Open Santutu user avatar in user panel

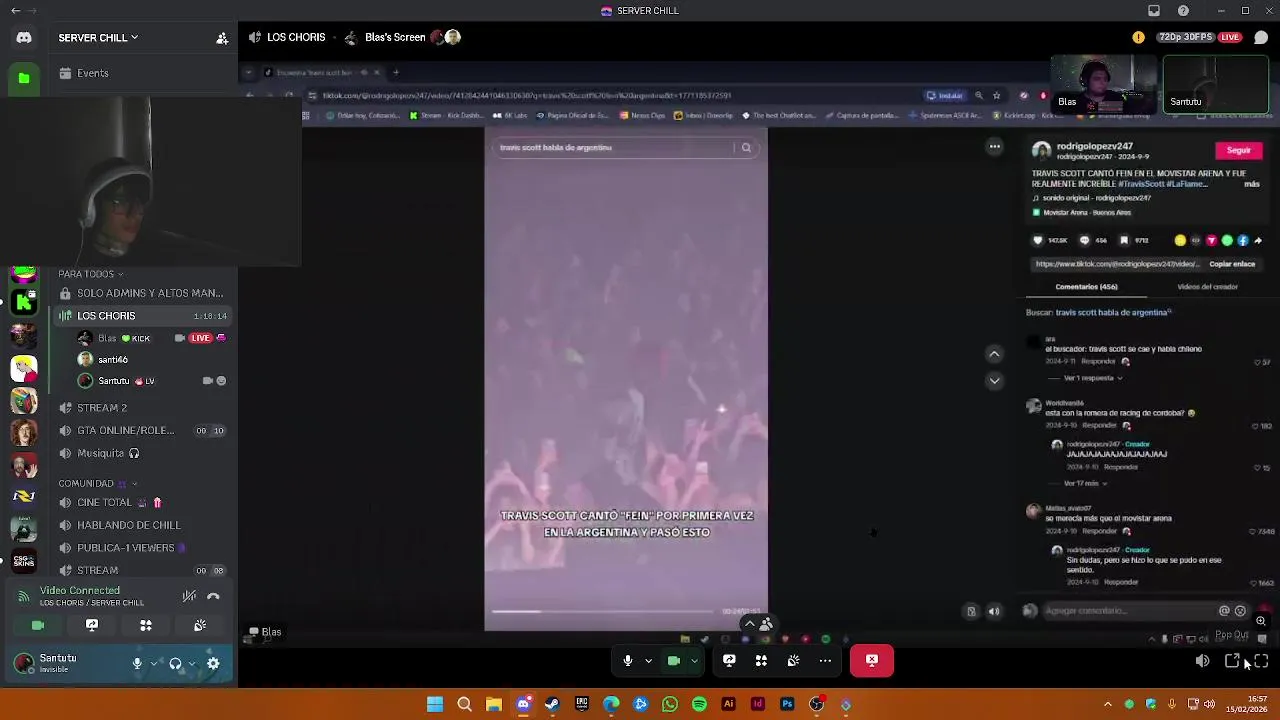click(24, 663)
